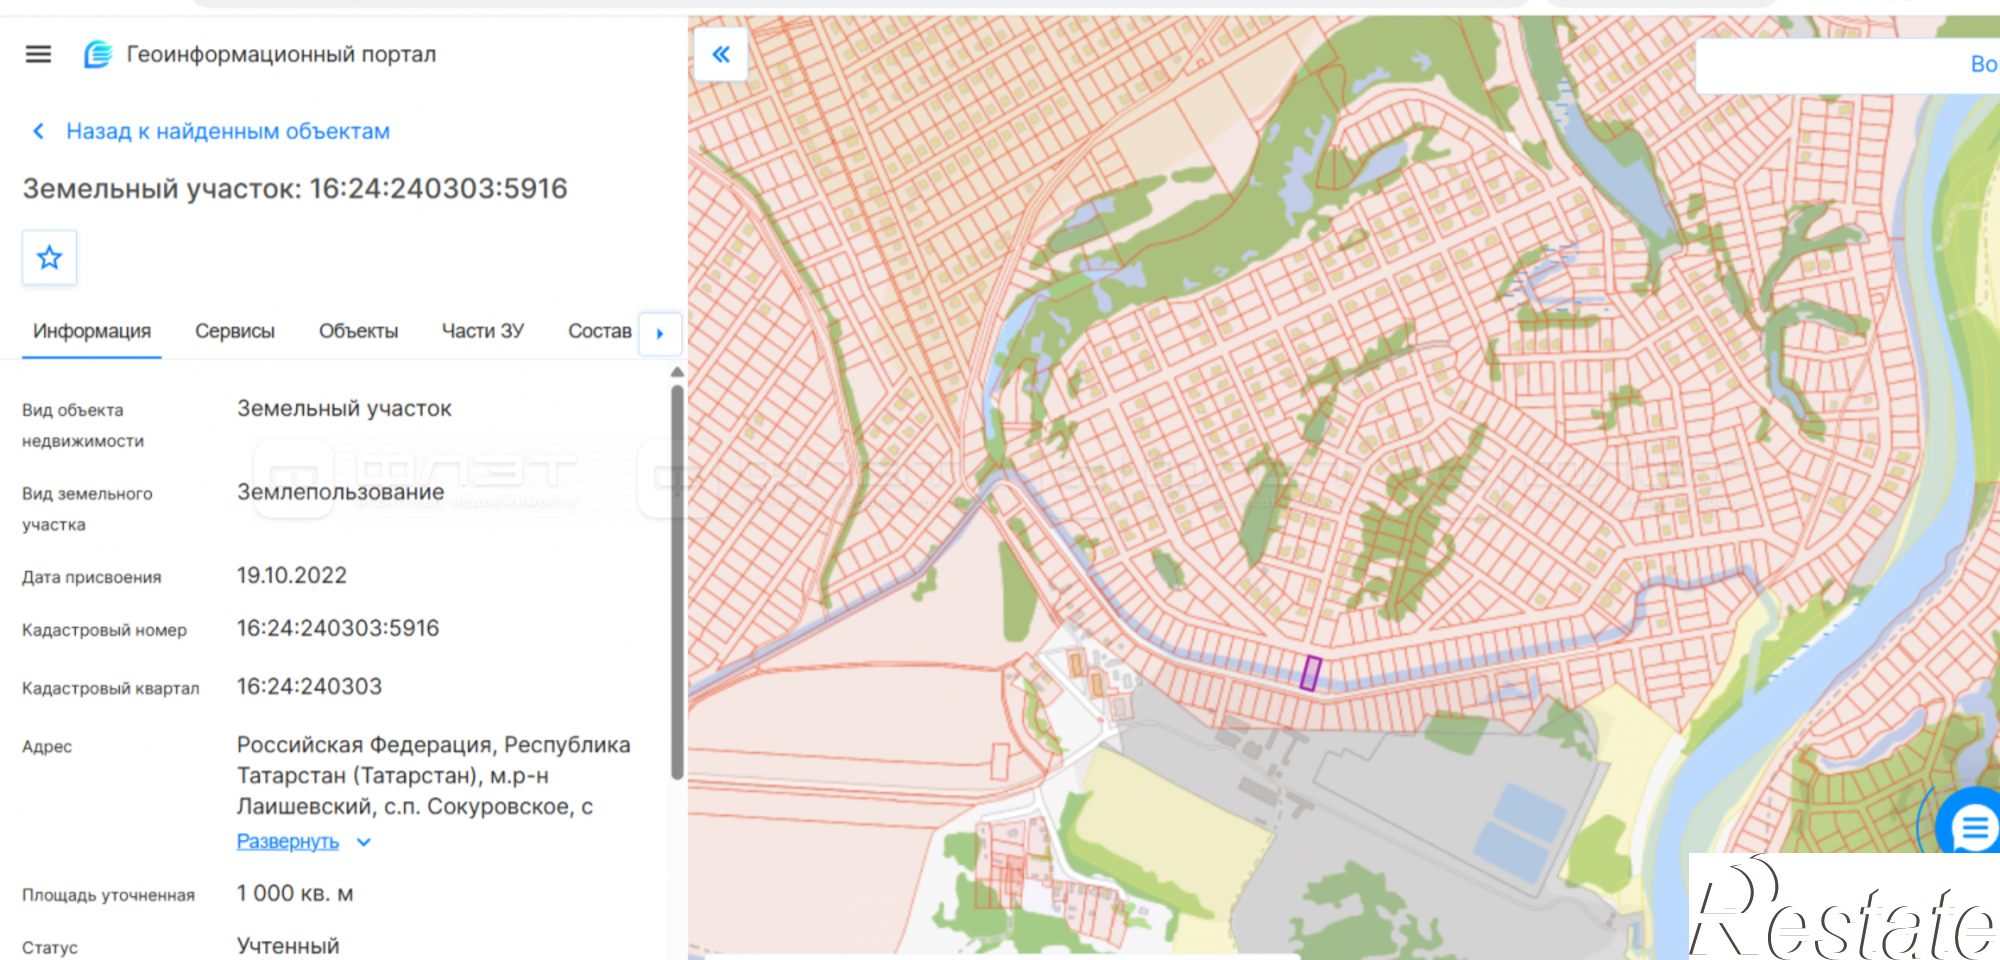Click chevron next to Развернуть
Image resolution: width=2000 pixels, height=960 pixels.
coord(364,842)
